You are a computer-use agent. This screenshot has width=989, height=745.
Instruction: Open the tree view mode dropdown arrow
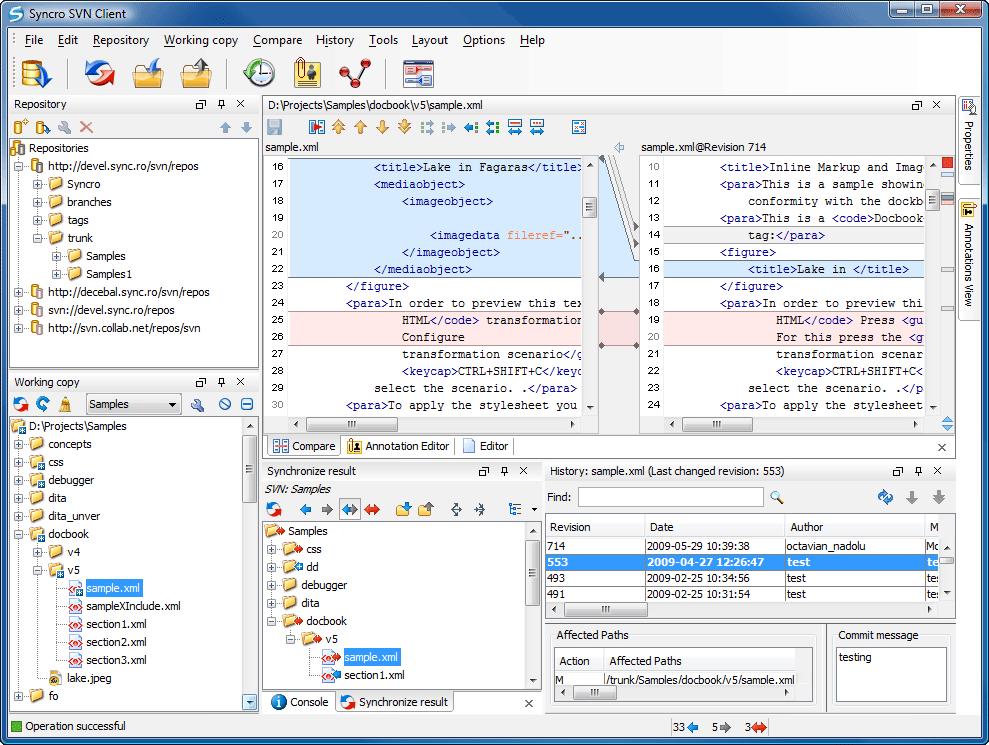[x=534, y=510]
